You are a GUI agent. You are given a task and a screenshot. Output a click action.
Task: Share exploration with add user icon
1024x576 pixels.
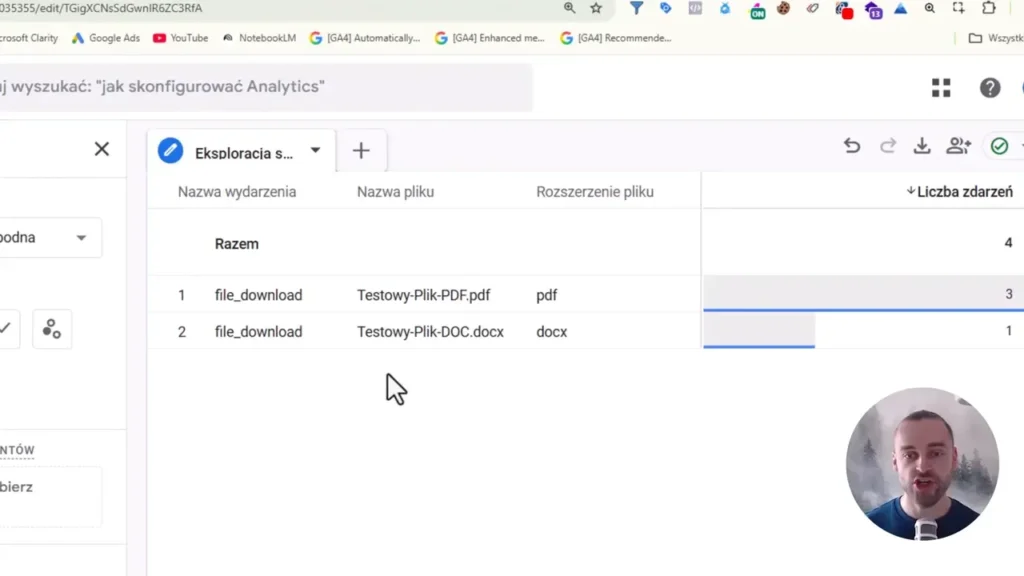coord(959,146)
